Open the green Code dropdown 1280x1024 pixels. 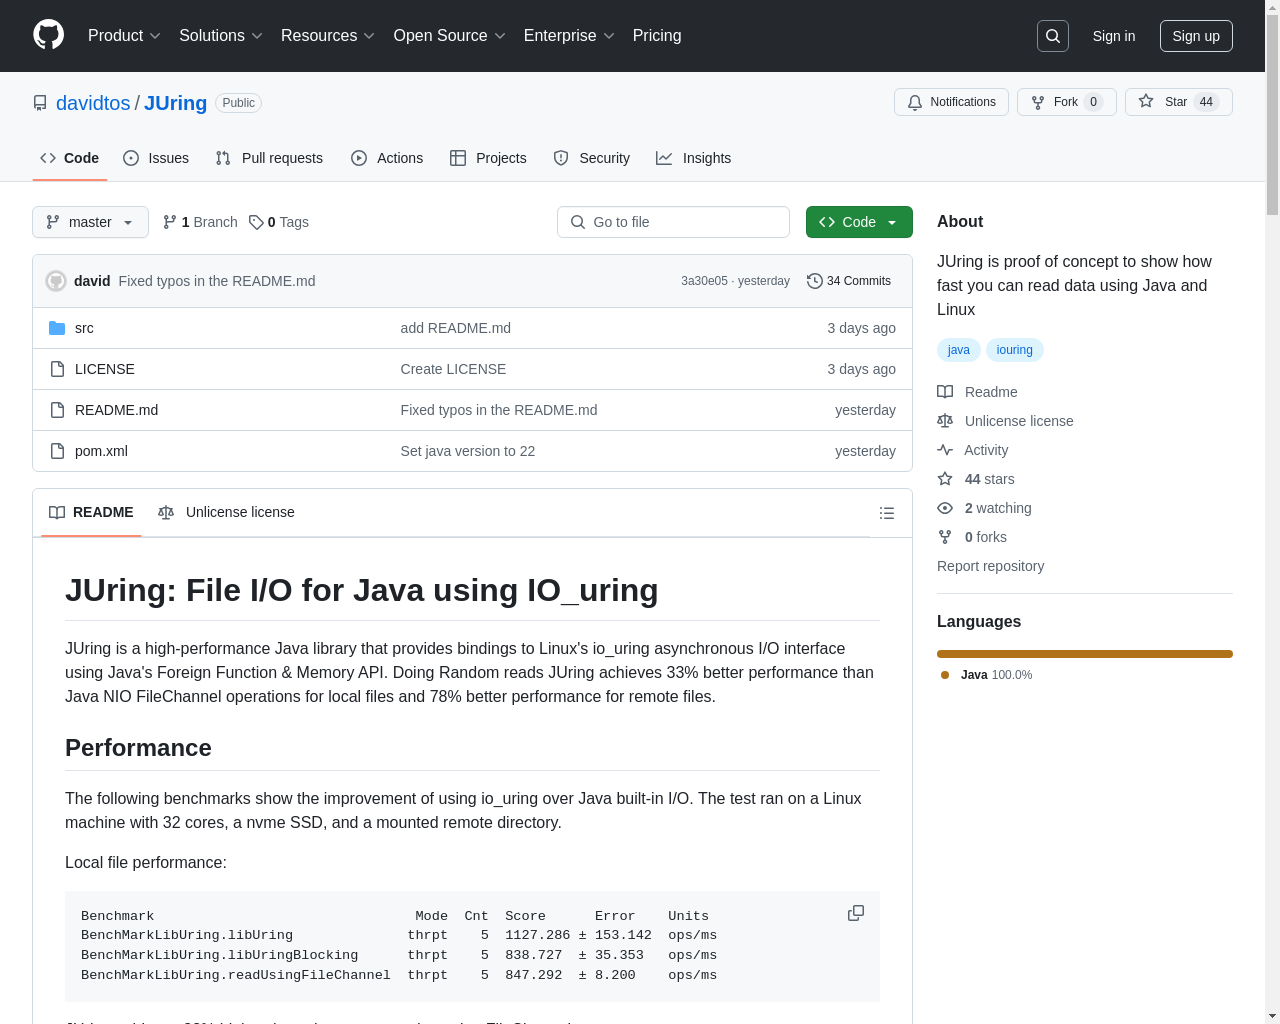click(859, 222)
